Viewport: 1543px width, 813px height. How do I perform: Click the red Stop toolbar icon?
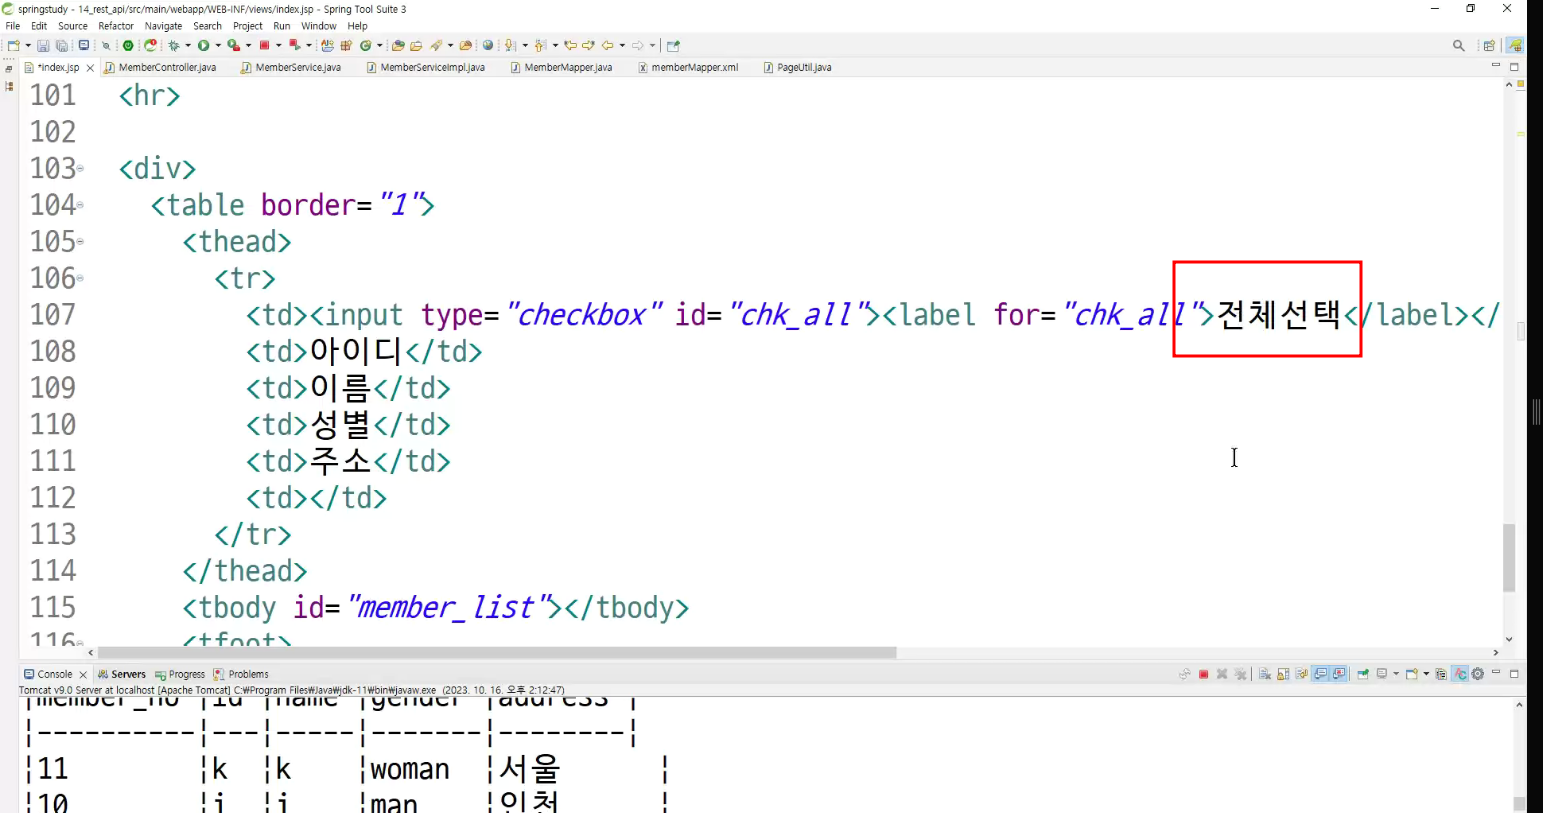tap(264, 46)
